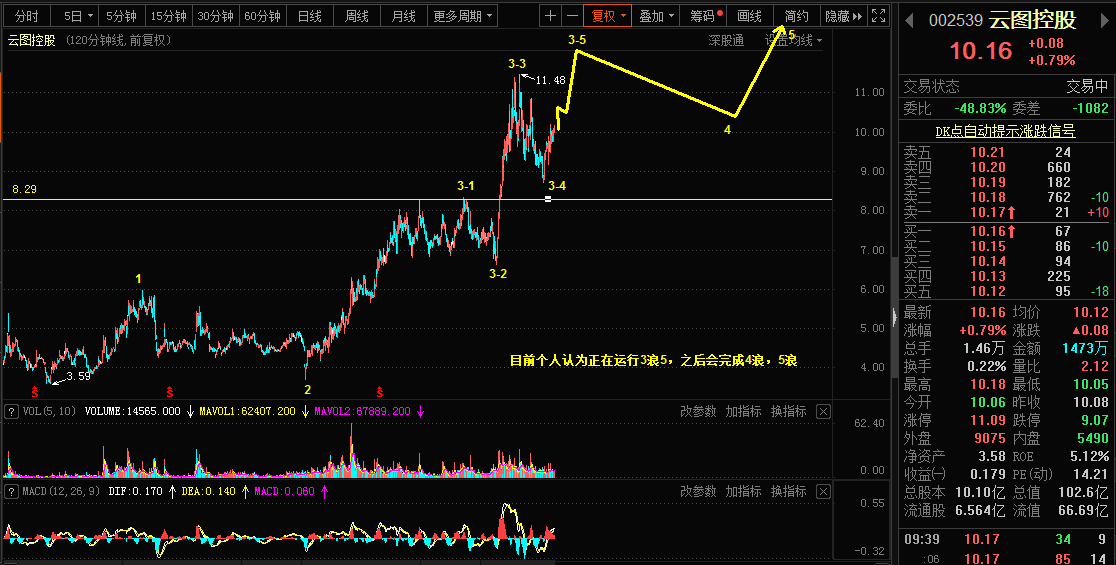Click 加指标 in MACD panel
Screen dimensions: 1116x565
click(743, 491)
